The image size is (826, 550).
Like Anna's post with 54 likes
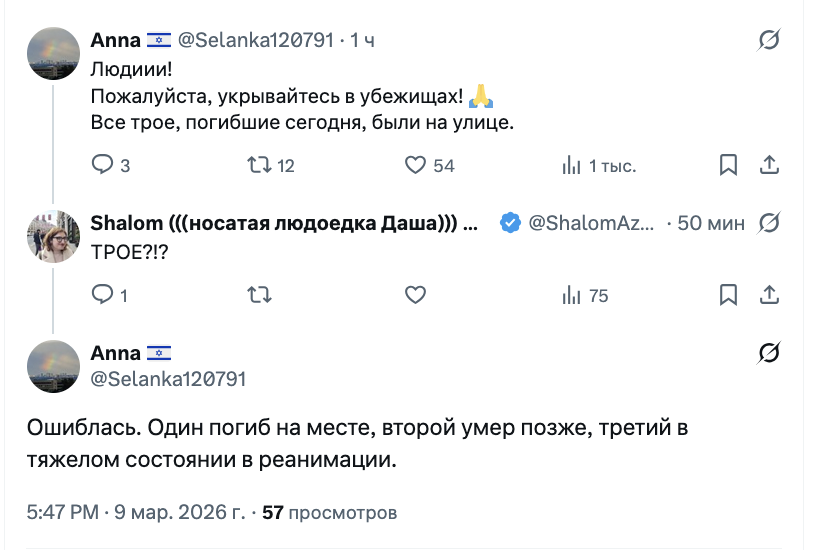(415, 165)
